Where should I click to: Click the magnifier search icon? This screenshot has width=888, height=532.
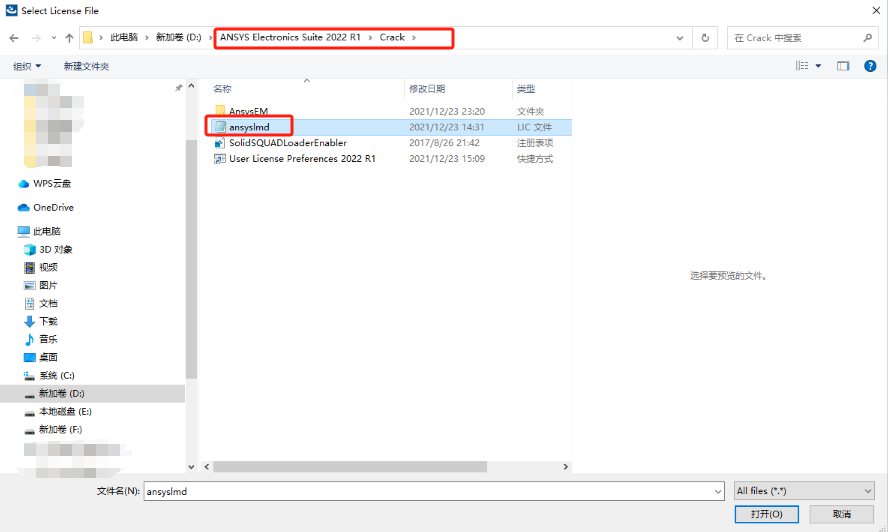(x=867, y=38)
